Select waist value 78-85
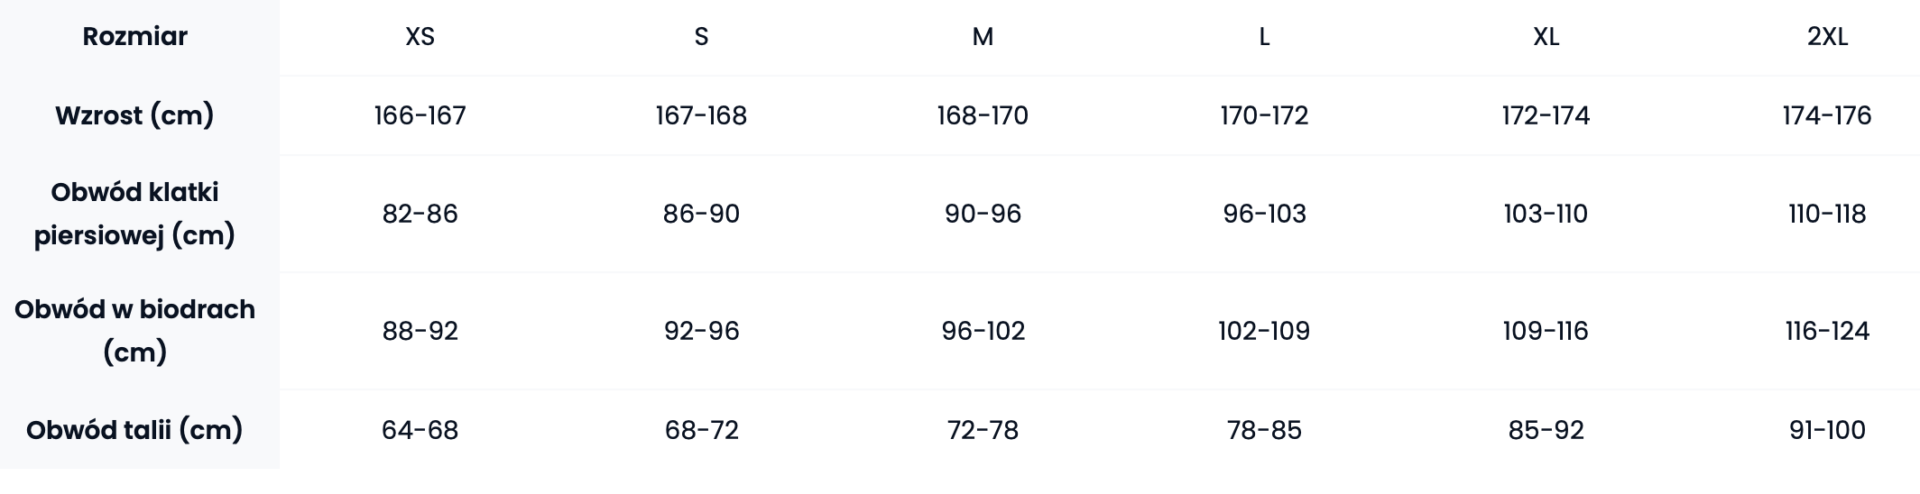 pyautogui.click(x=1264, y=430)
